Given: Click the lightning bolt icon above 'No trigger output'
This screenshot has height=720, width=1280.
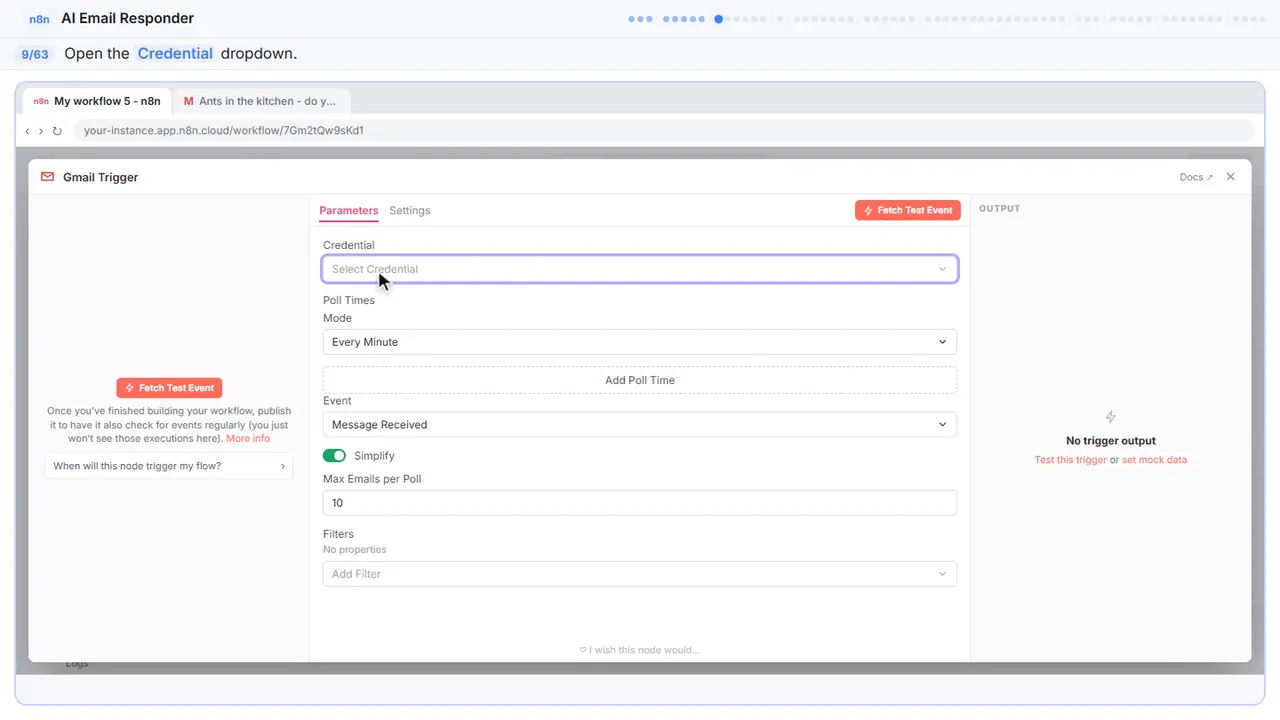Looking at the screenshot, I should pyautogui.click(x=1111, y=417).
